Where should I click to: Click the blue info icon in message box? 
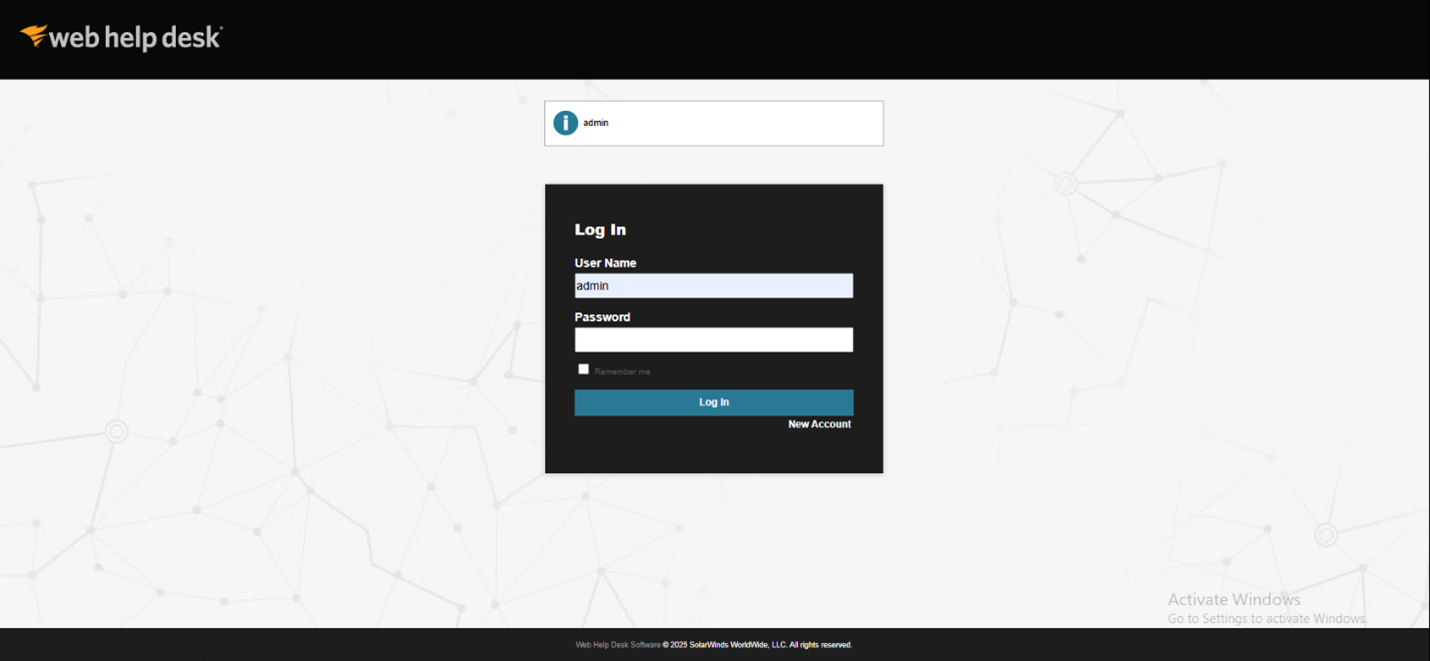click(x=565, y=123)
